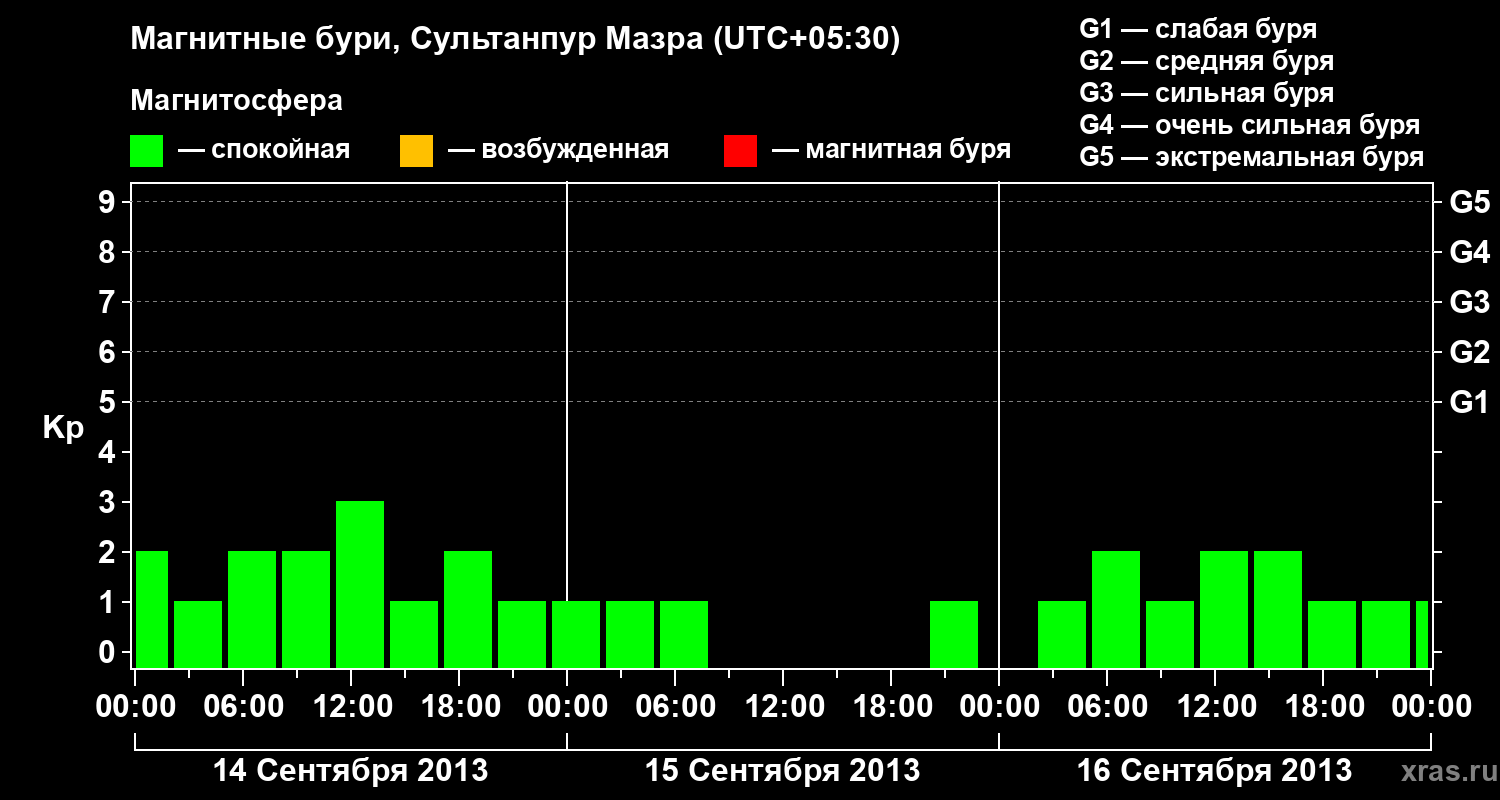
Task: Click the 'G5' right-axis storm level label
Action: 1469,202
